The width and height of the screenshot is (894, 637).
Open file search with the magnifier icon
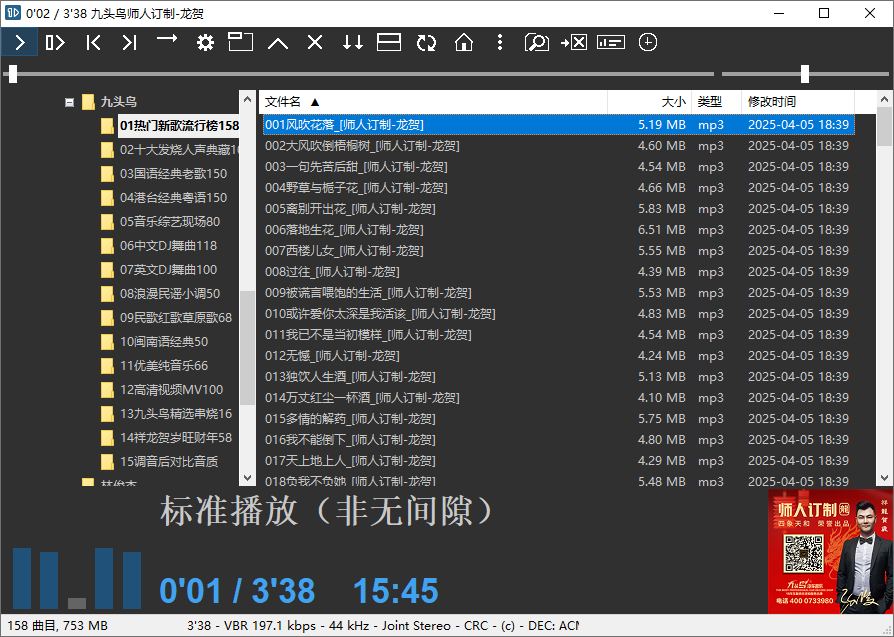coord(537,42)
